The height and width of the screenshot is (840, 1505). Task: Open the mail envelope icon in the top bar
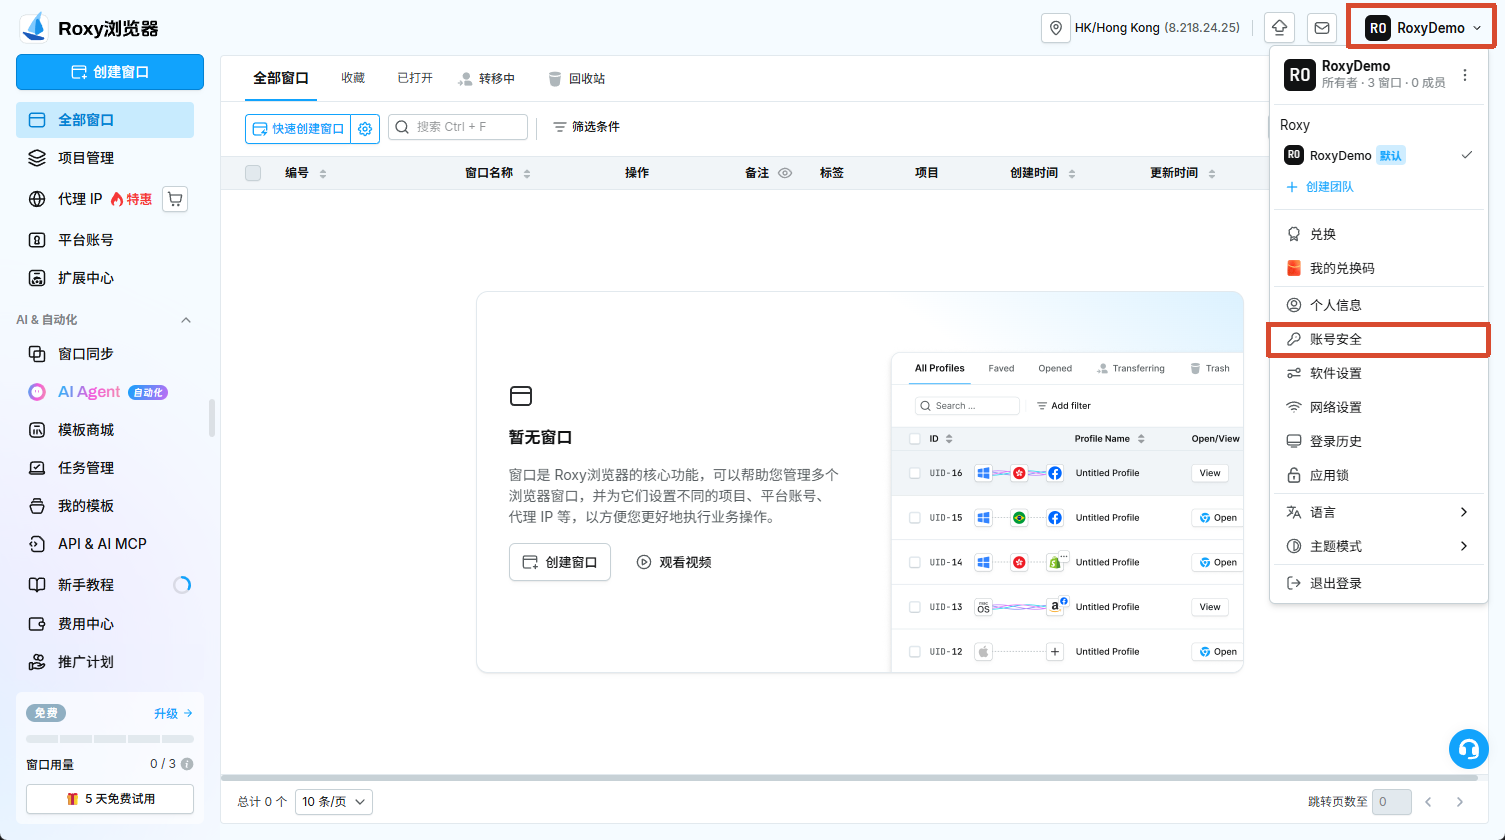(1322, 28)
